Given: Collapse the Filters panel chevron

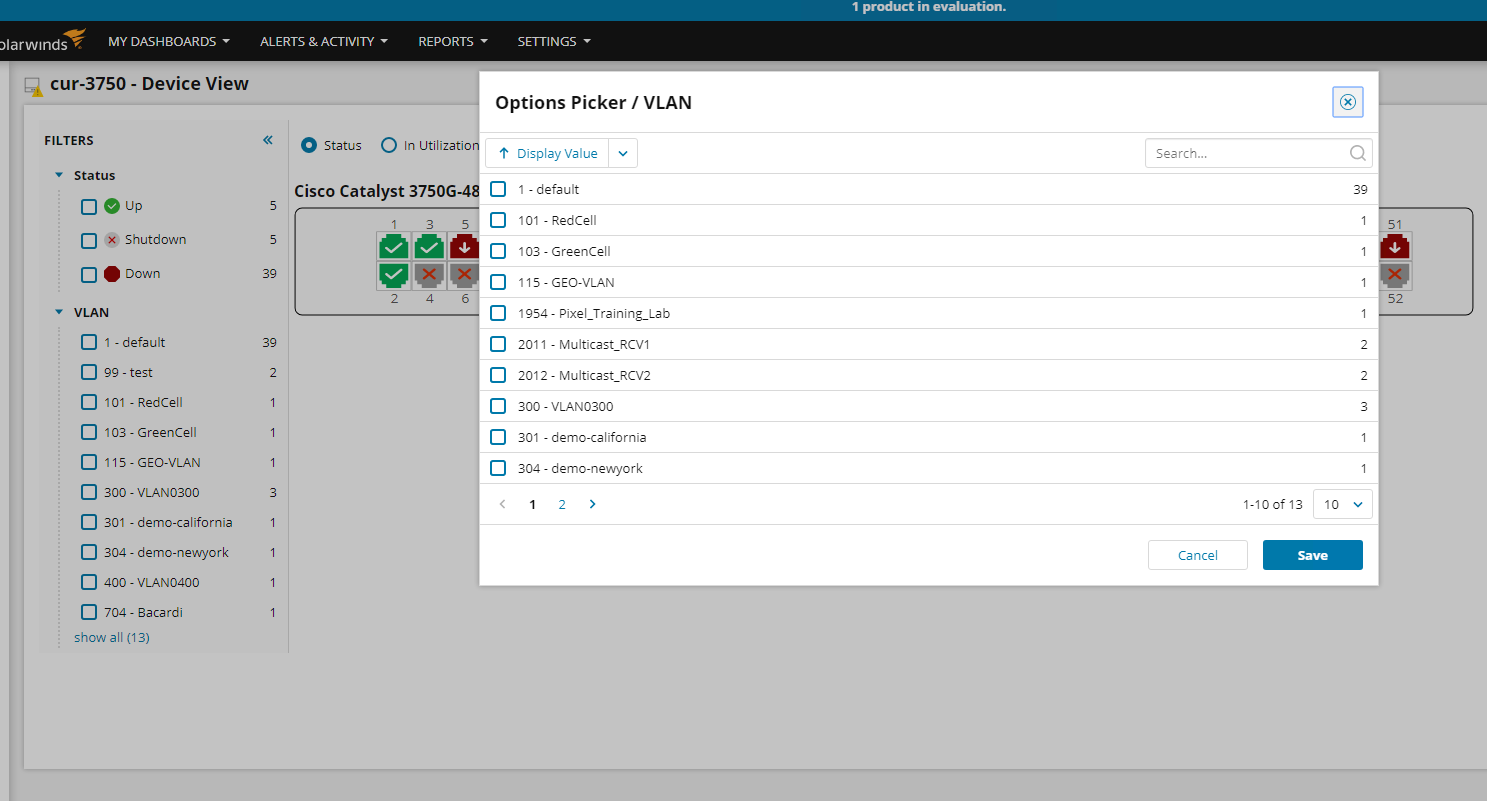Looking at the screenshot, I should pyautogui.click(x=267, y=140).
